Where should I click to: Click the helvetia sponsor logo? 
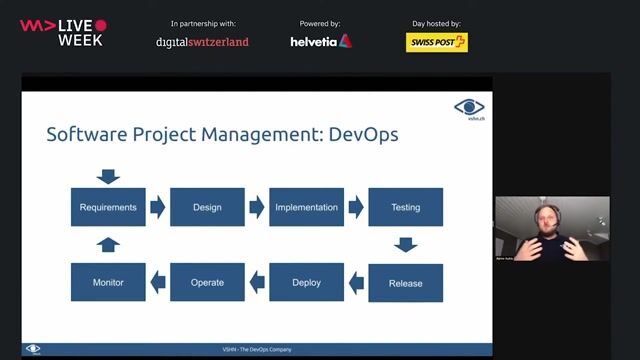(321, 41)
